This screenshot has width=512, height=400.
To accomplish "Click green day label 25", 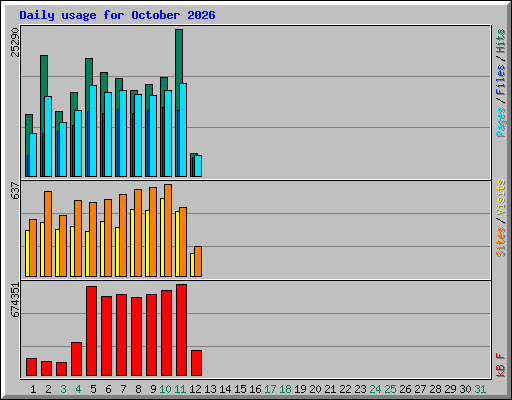I will (x=390, y=389).
